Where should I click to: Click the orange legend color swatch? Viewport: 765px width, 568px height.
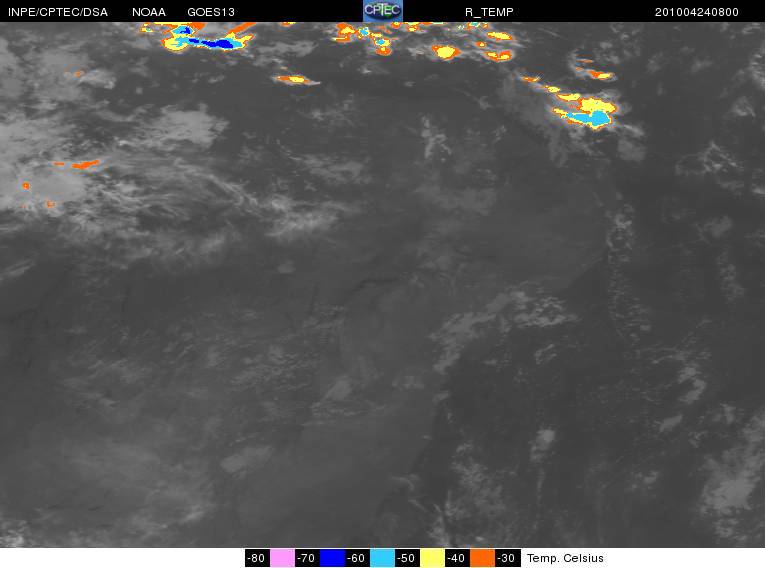(x=483, y=558)
